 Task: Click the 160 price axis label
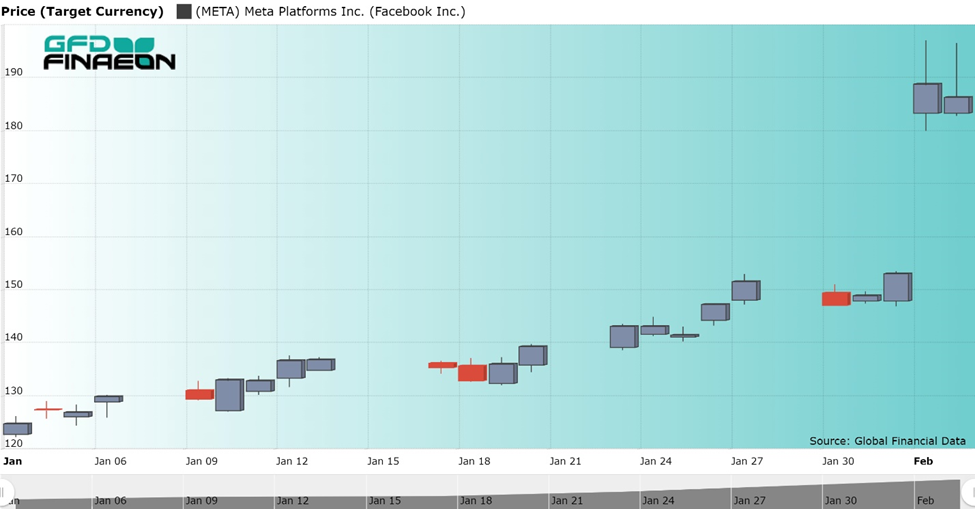pyautogui.click(x=13, y=232)
